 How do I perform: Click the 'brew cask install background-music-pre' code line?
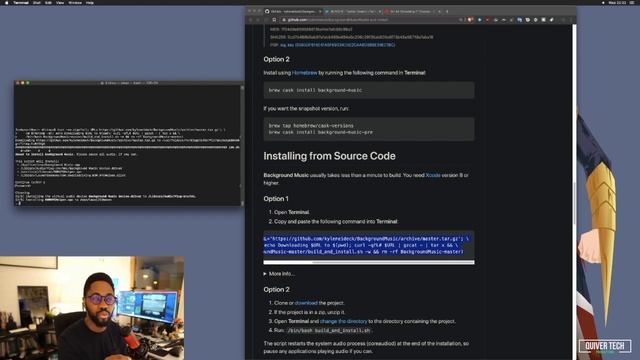[x=320, y=132]
